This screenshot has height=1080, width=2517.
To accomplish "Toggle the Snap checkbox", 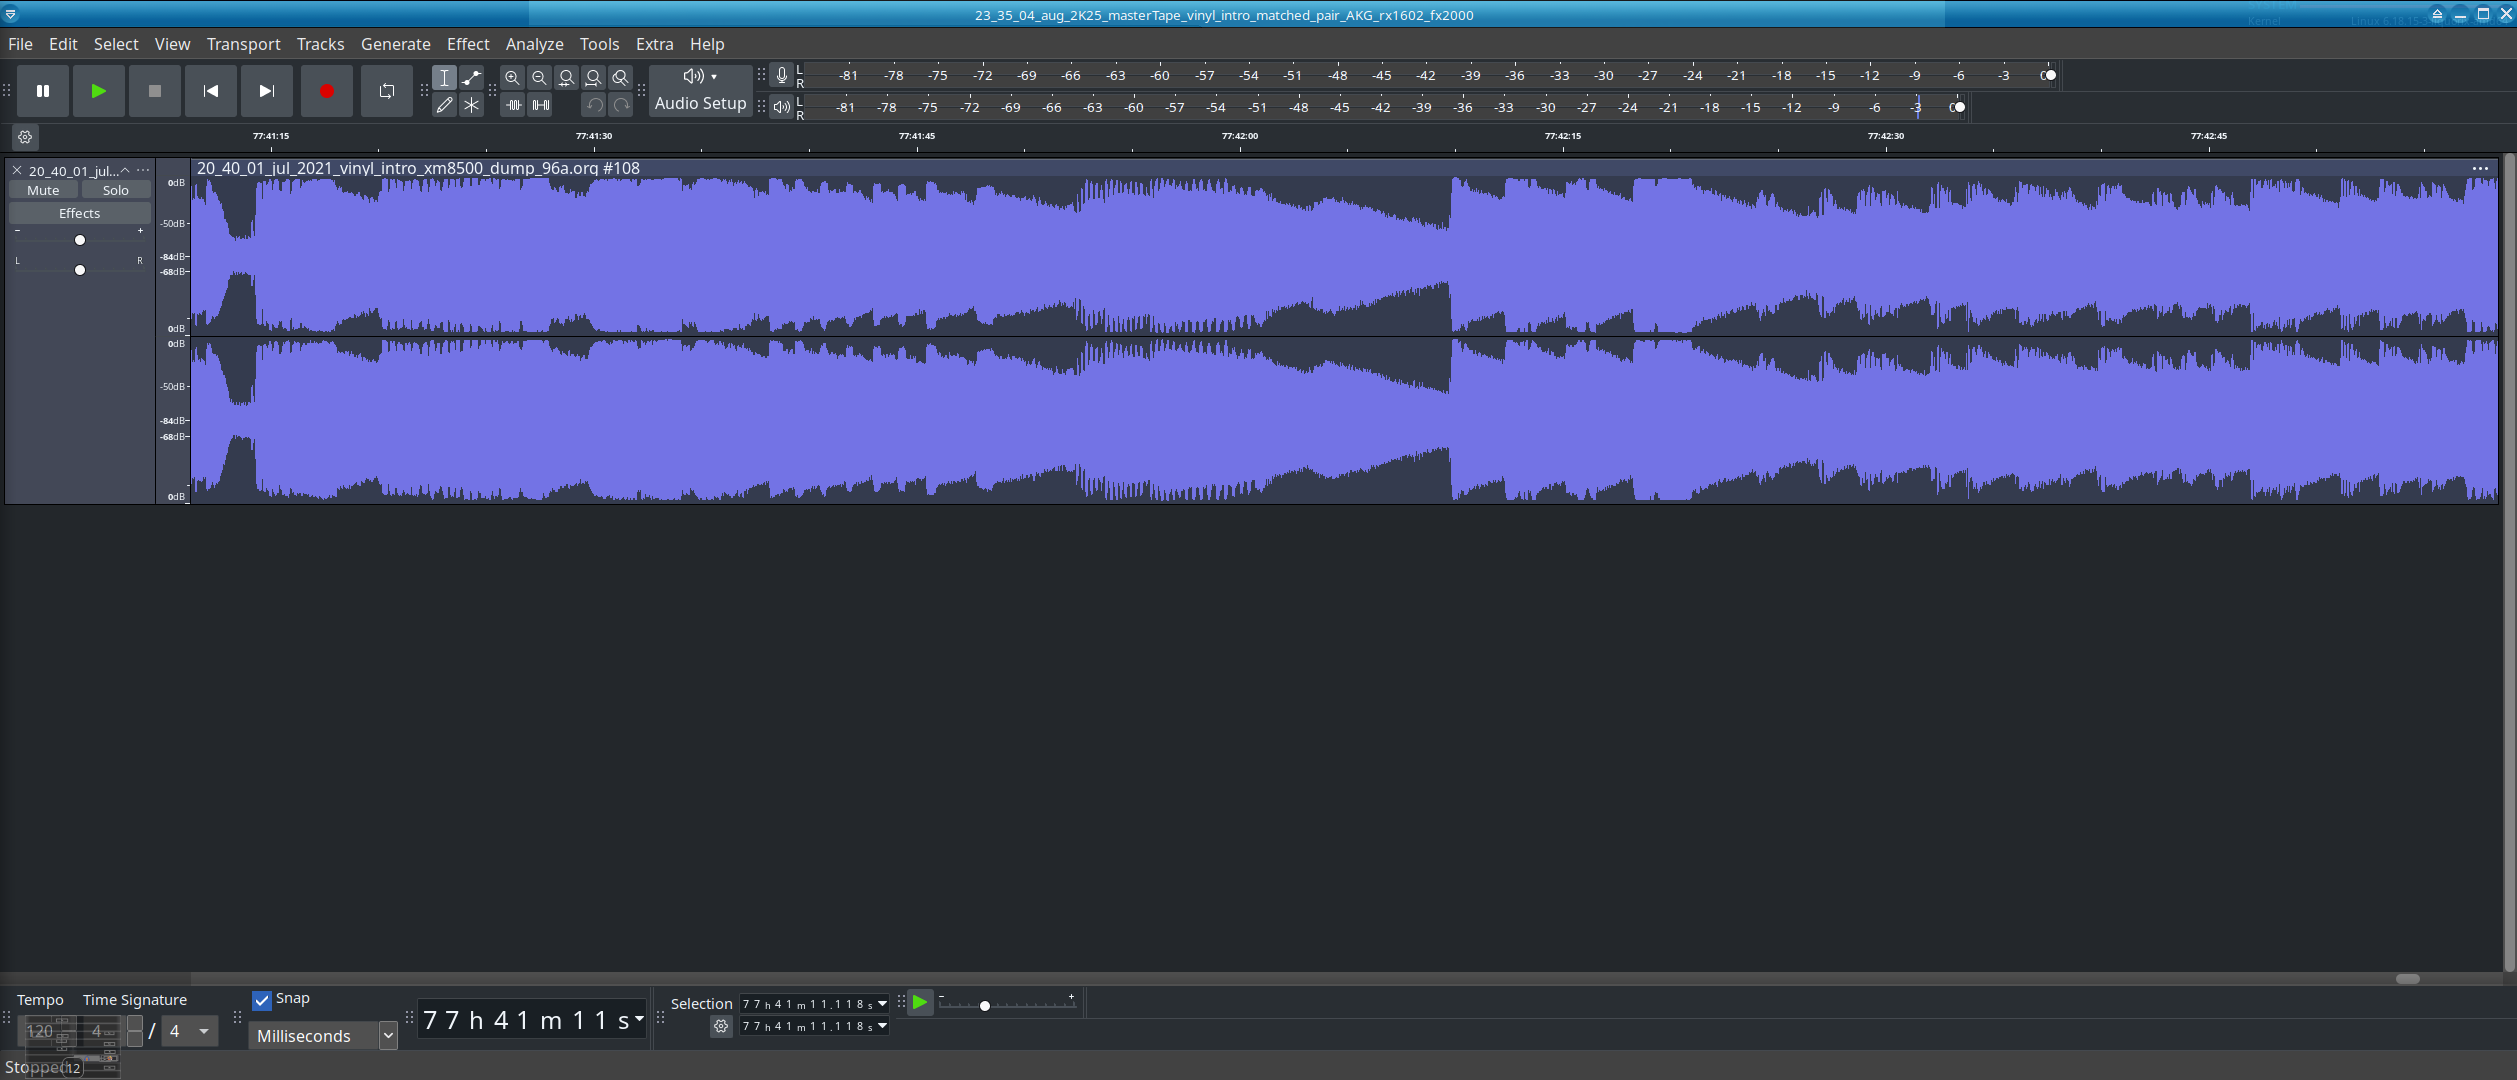I will (262, 1000).
